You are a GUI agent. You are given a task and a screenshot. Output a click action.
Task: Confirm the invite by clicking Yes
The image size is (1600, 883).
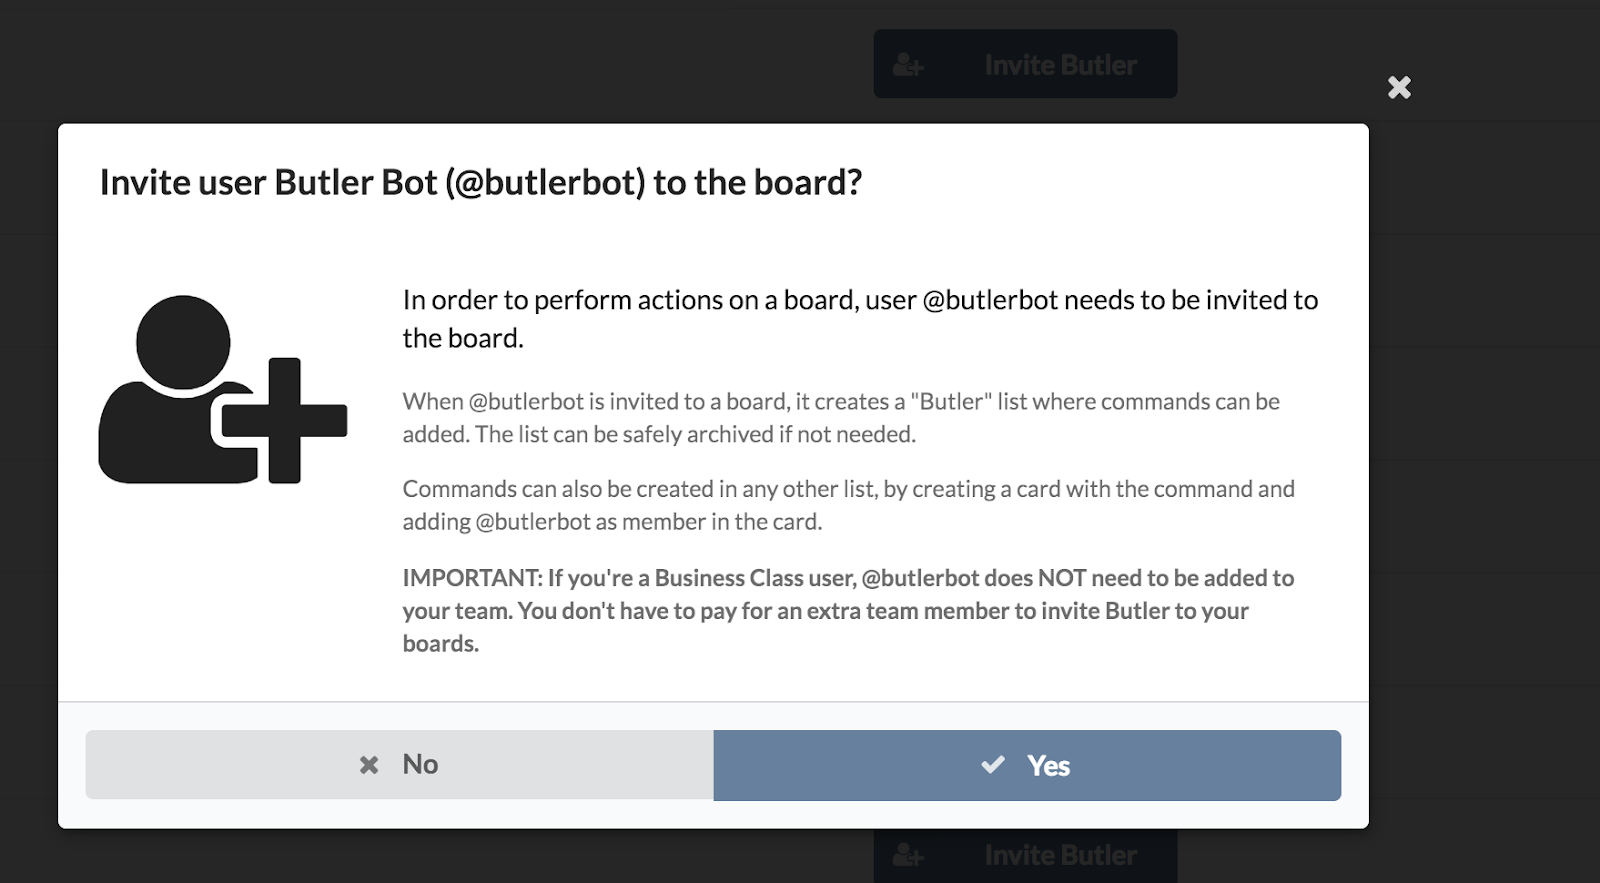point(1027,765)
